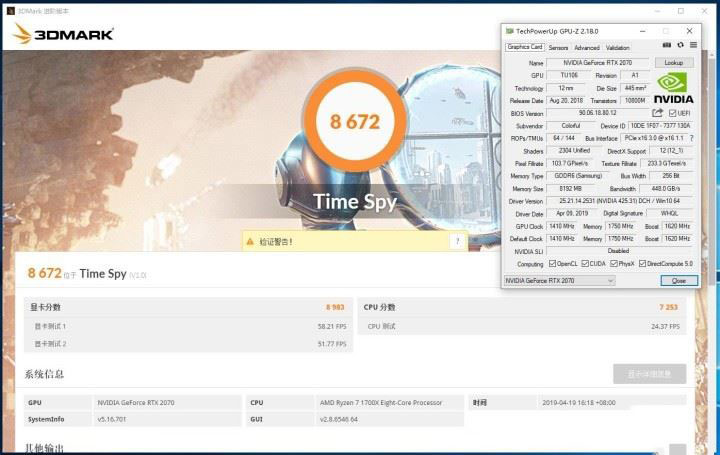The width and height of the screenshot is (720, 455).
Task: Click the Memory Size 8192 MB field
Action: click(x=570, y=188)
